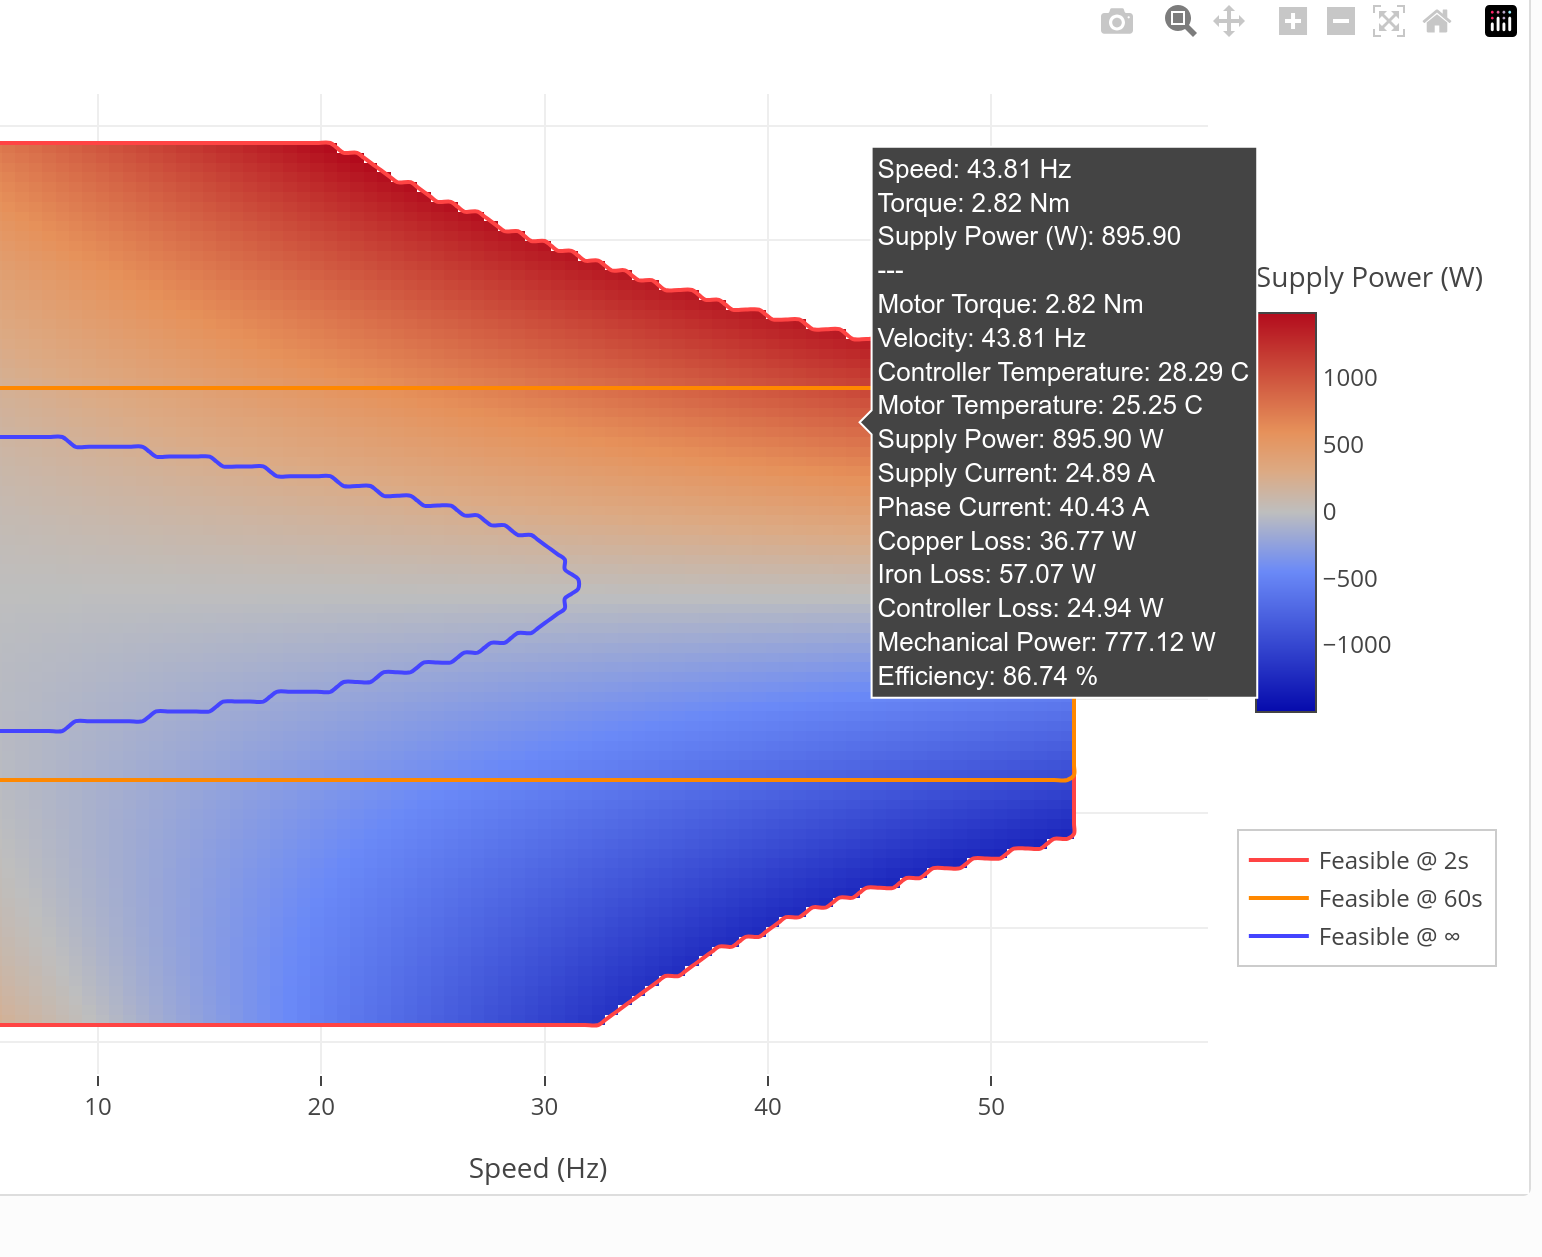
Task: Click the 'Speed (Hz)' axis title
Action: point(538,1168)
